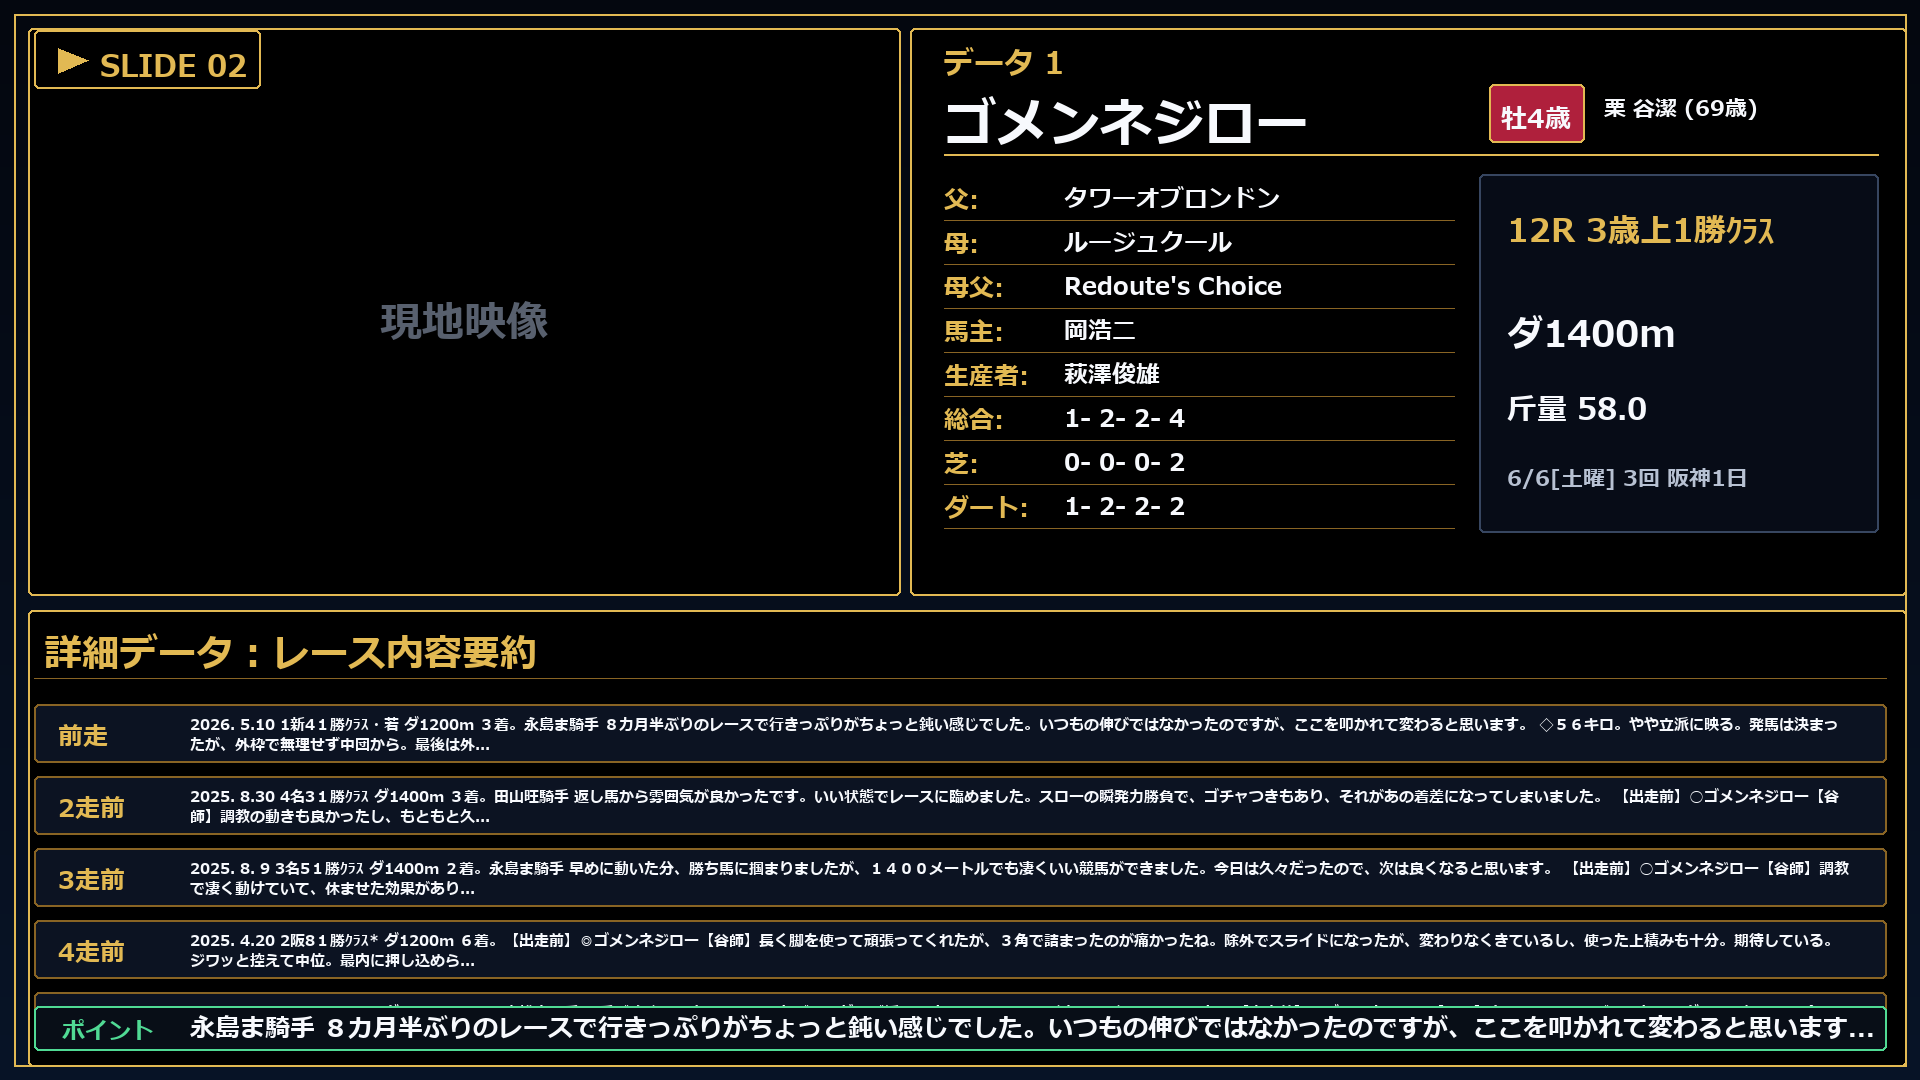
Task: Click the ダ1400m distance text
Action: (x=1591, y=333)
